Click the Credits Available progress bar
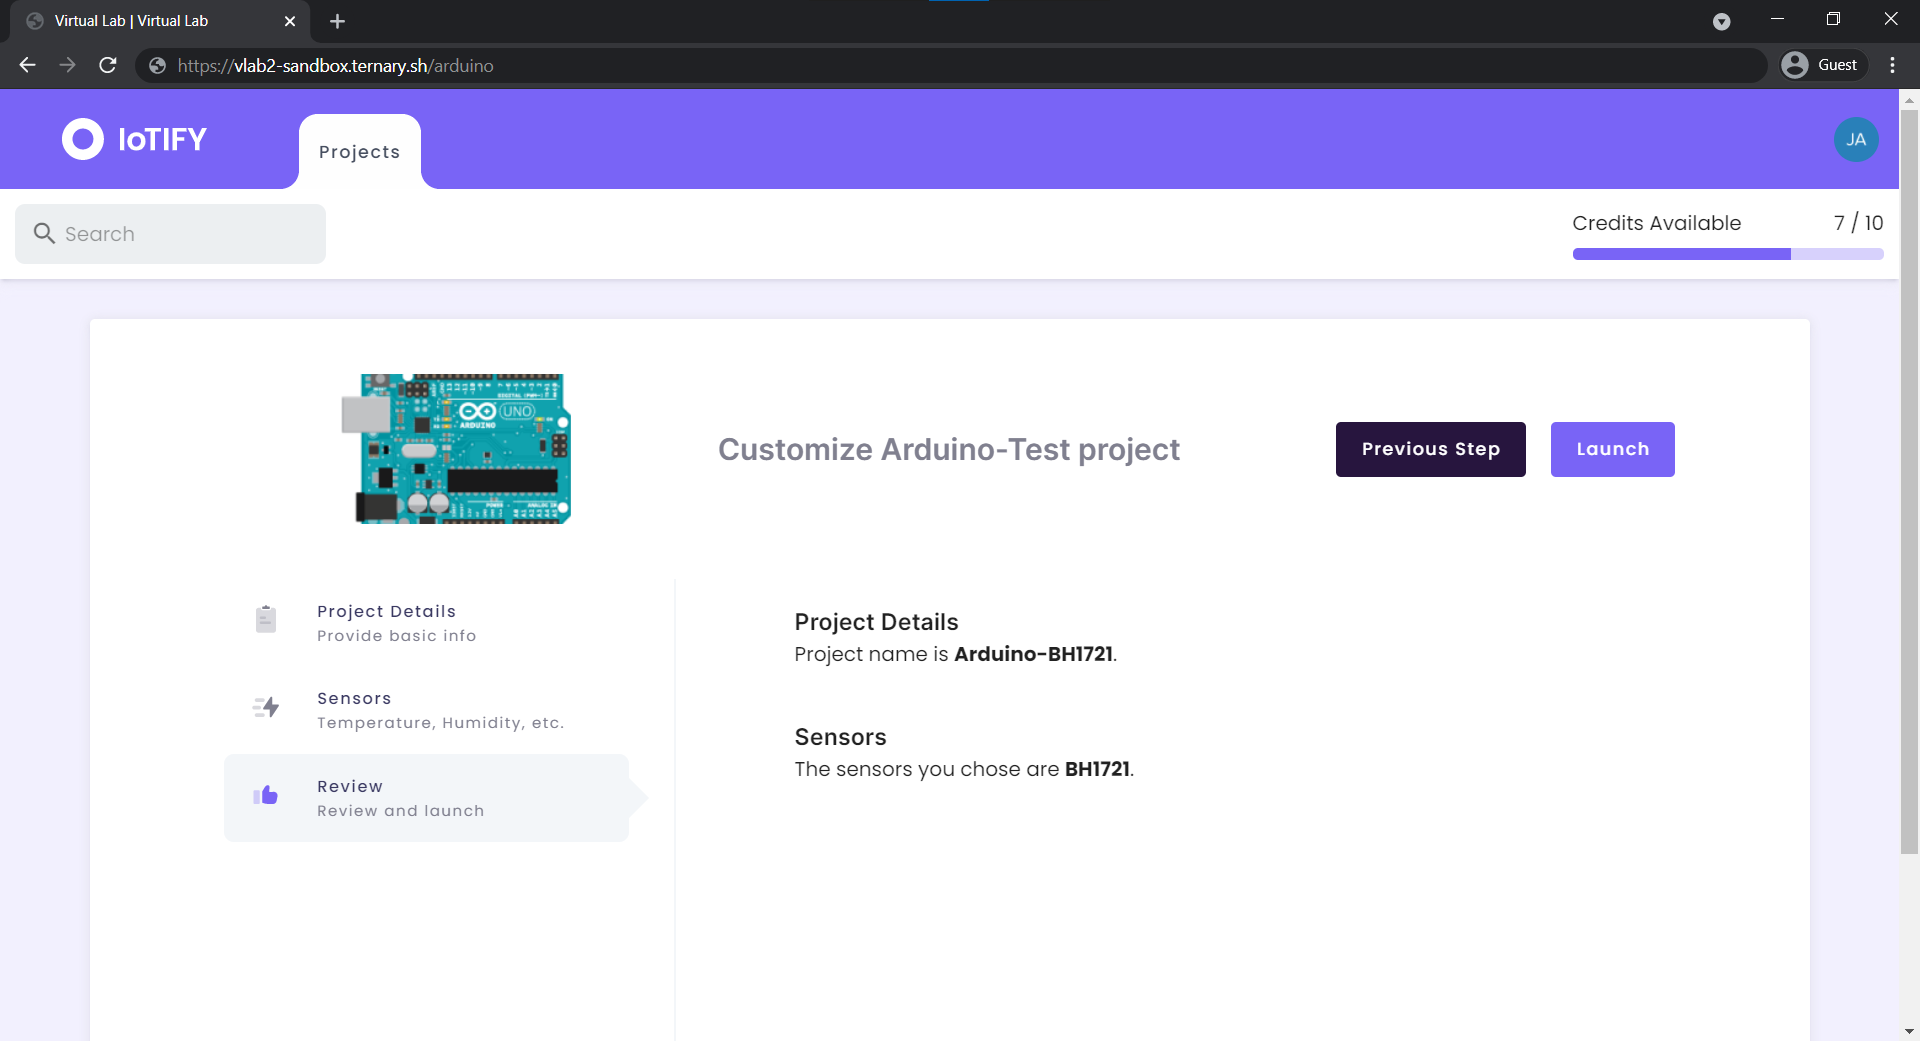1920x1041 pixels. 1727,254
